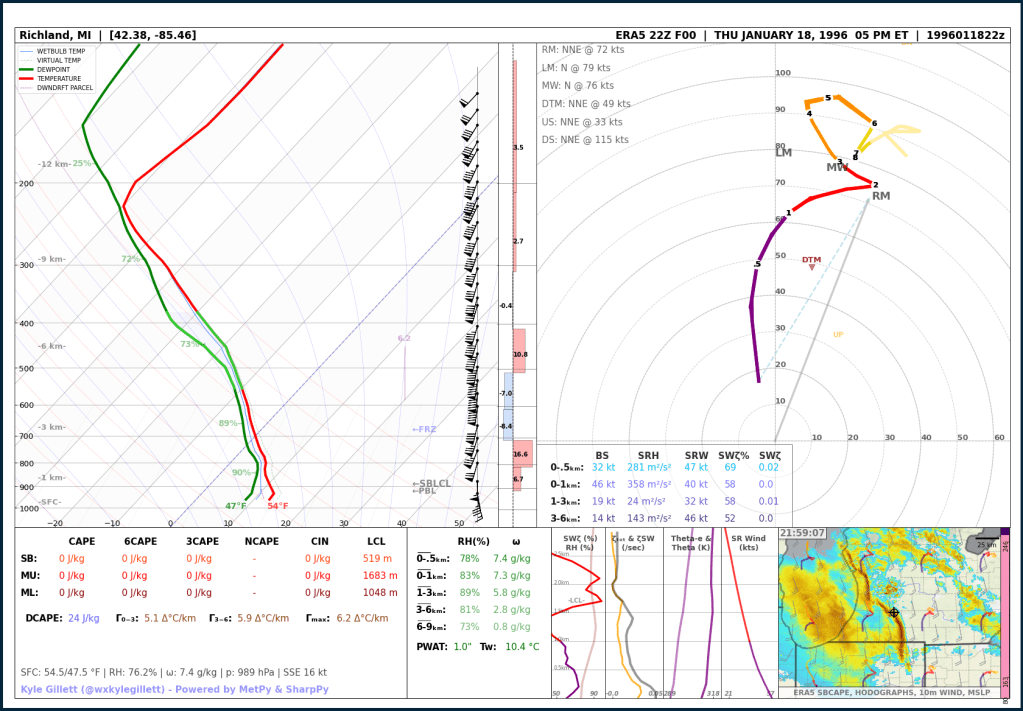Click the Richland, MI location title

click(x=108, y=35)
